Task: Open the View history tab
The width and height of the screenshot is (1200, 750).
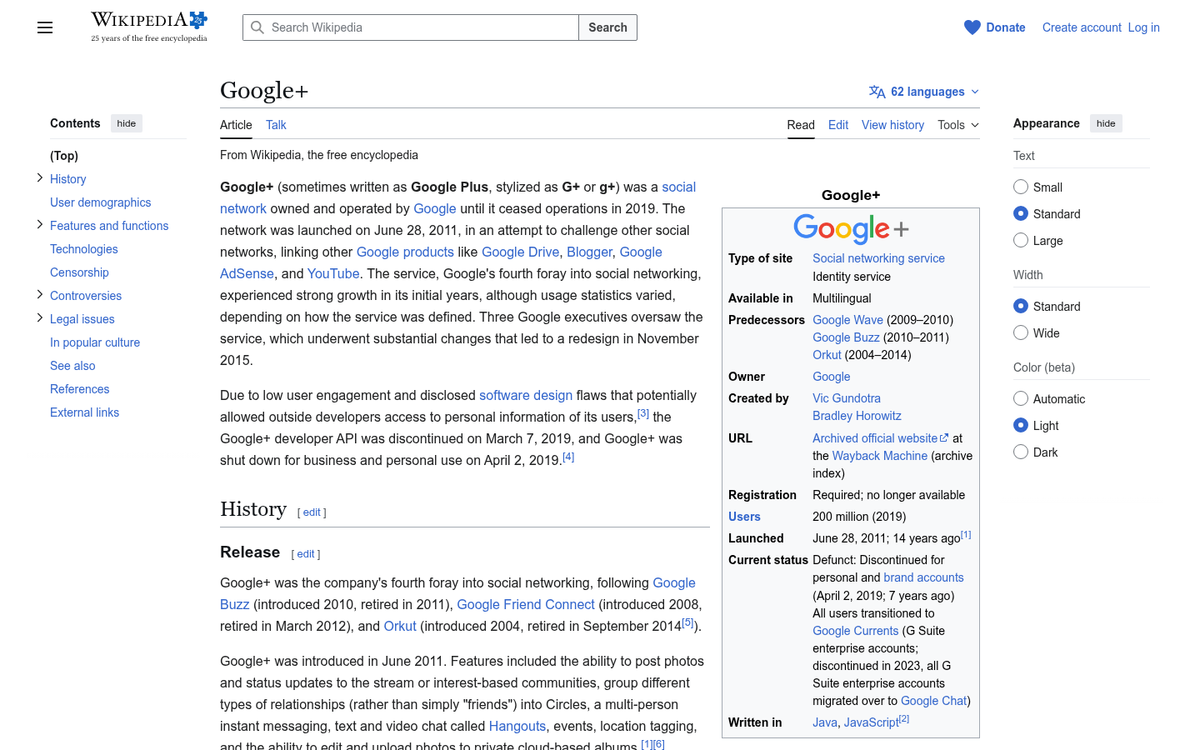Action: coord(892,125)
